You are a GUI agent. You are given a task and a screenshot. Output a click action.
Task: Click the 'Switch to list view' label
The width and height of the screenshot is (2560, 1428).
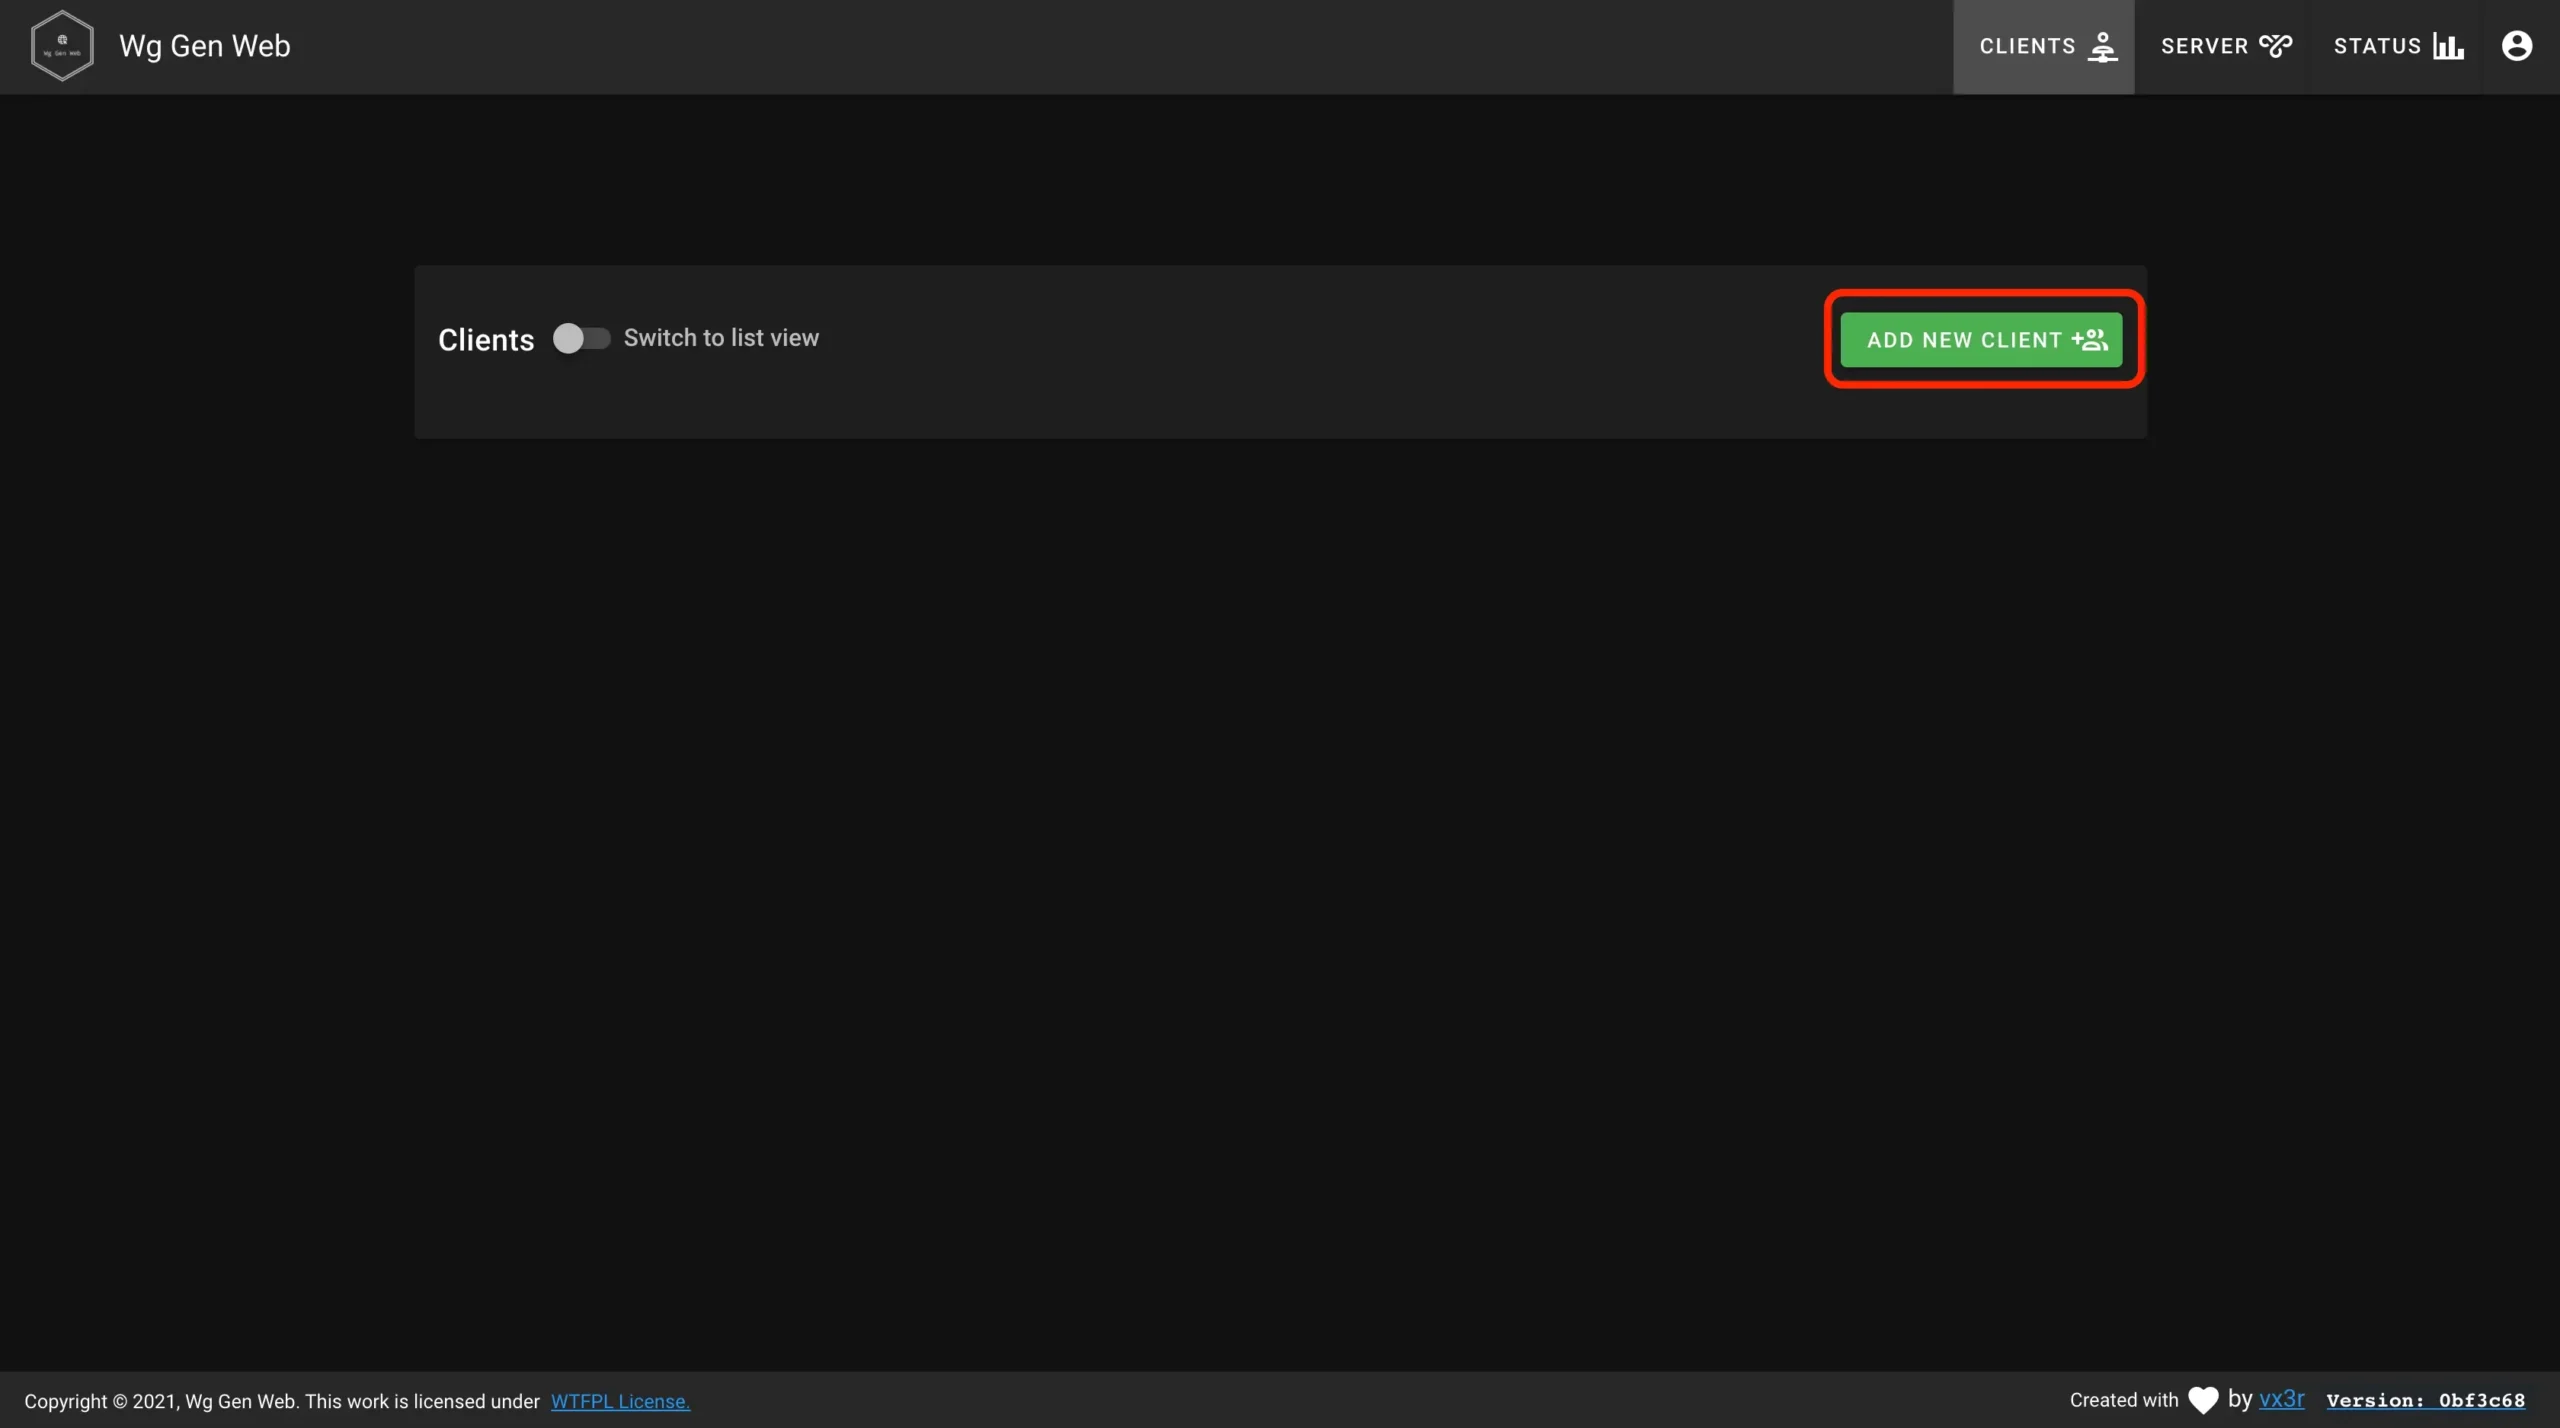(x=721, y=338)
